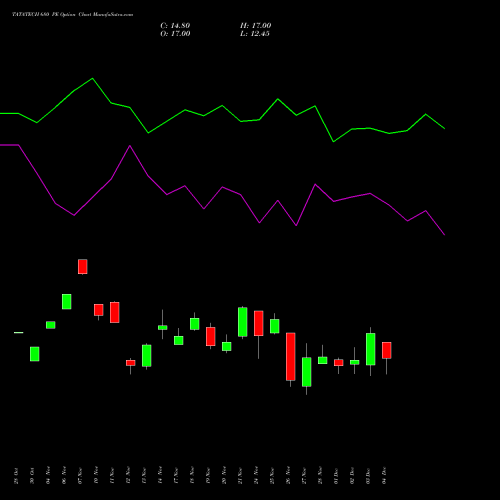Click the 12 Nov date axis label
This screenshot has width=500, height=500.
(x=128, y=475)
